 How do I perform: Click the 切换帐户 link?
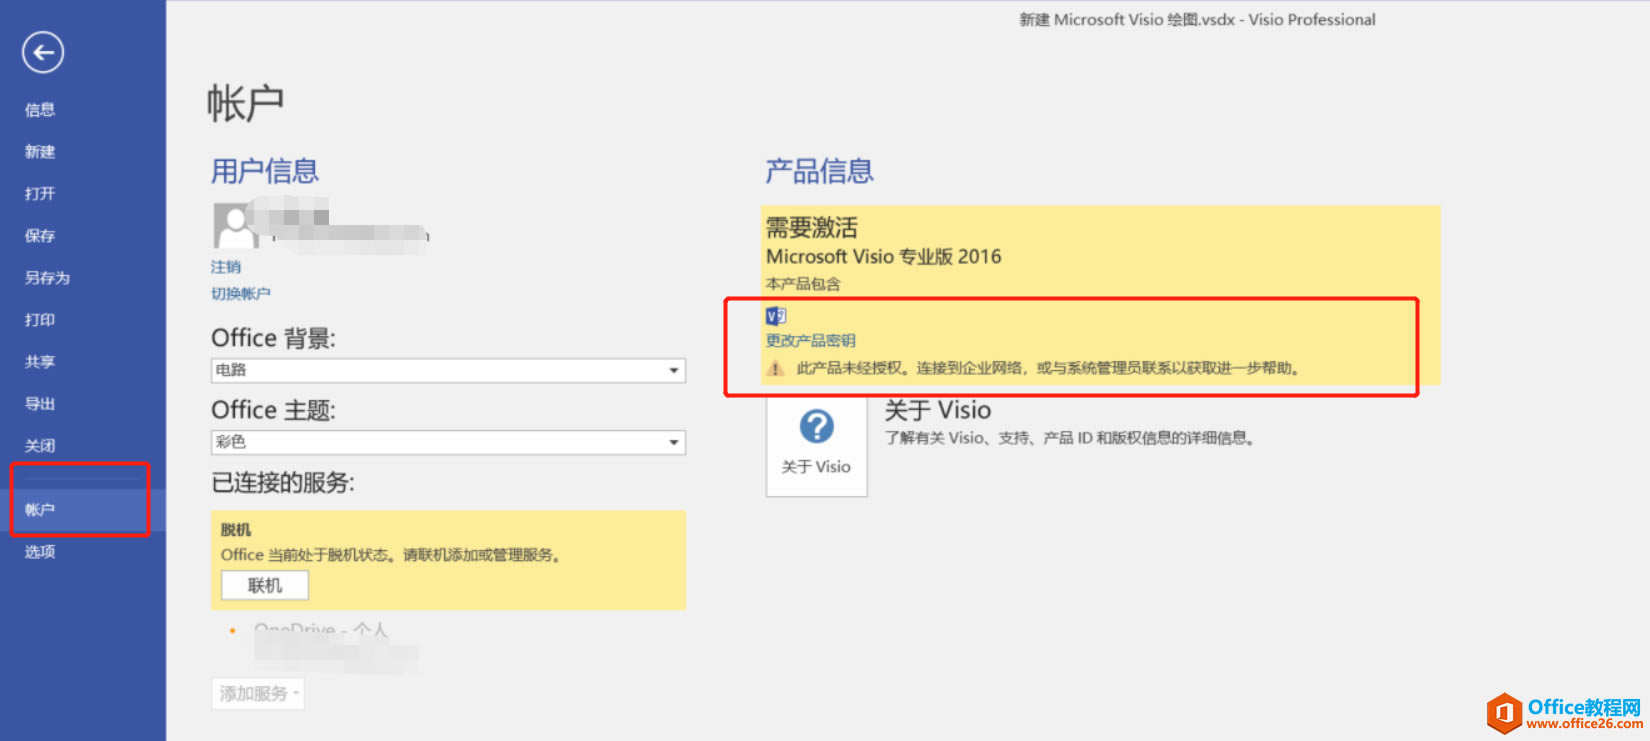(241, 293)
